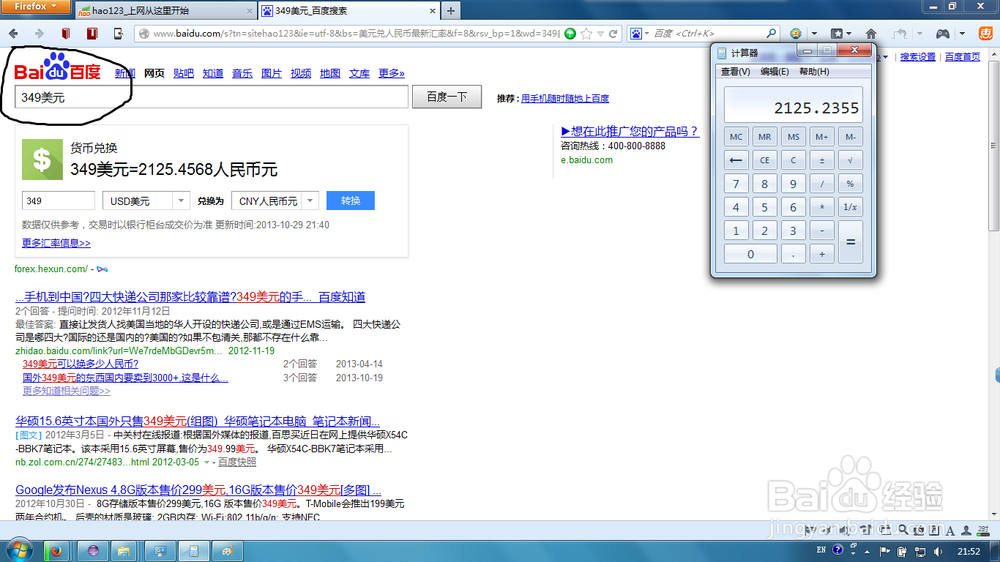This screenshot has width=1000, height=562.
Task: Open the Firefox menu button
Action: point(35,6)
